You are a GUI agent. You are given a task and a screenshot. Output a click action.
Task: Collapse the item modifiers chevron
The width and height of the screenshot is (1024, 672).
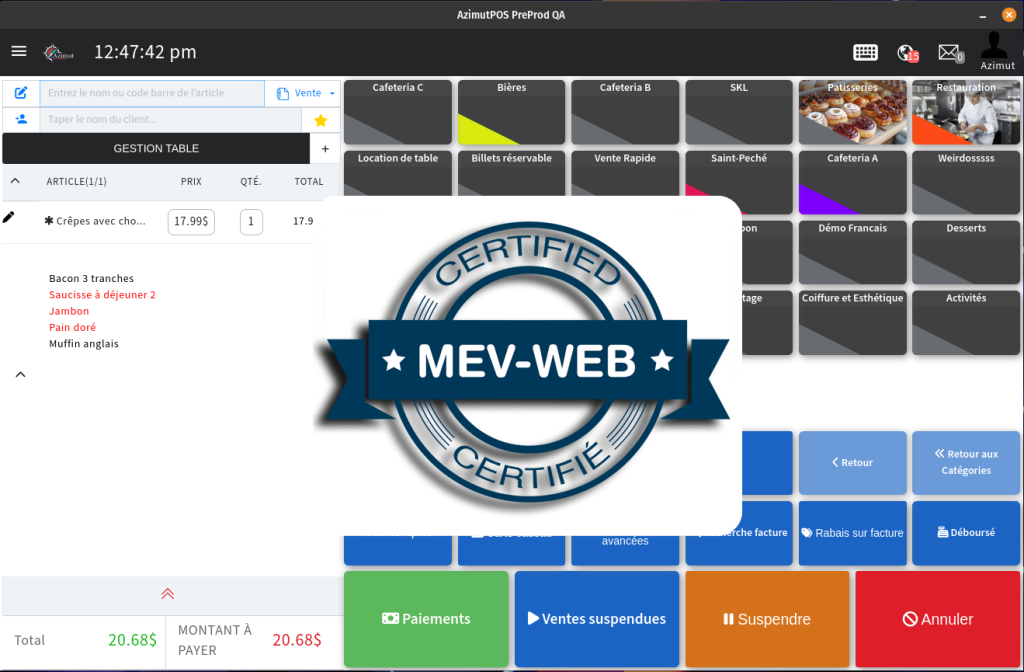coord(20,375)
